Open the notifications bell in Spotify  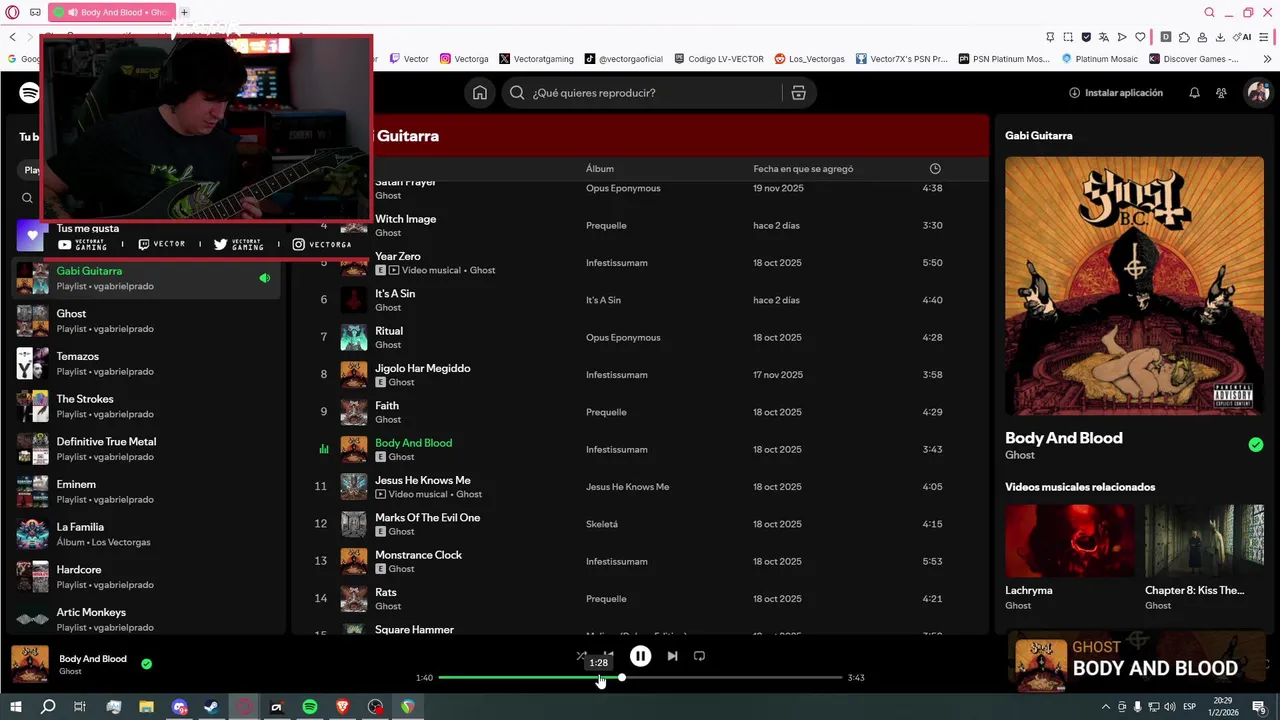coord(1194,93)
